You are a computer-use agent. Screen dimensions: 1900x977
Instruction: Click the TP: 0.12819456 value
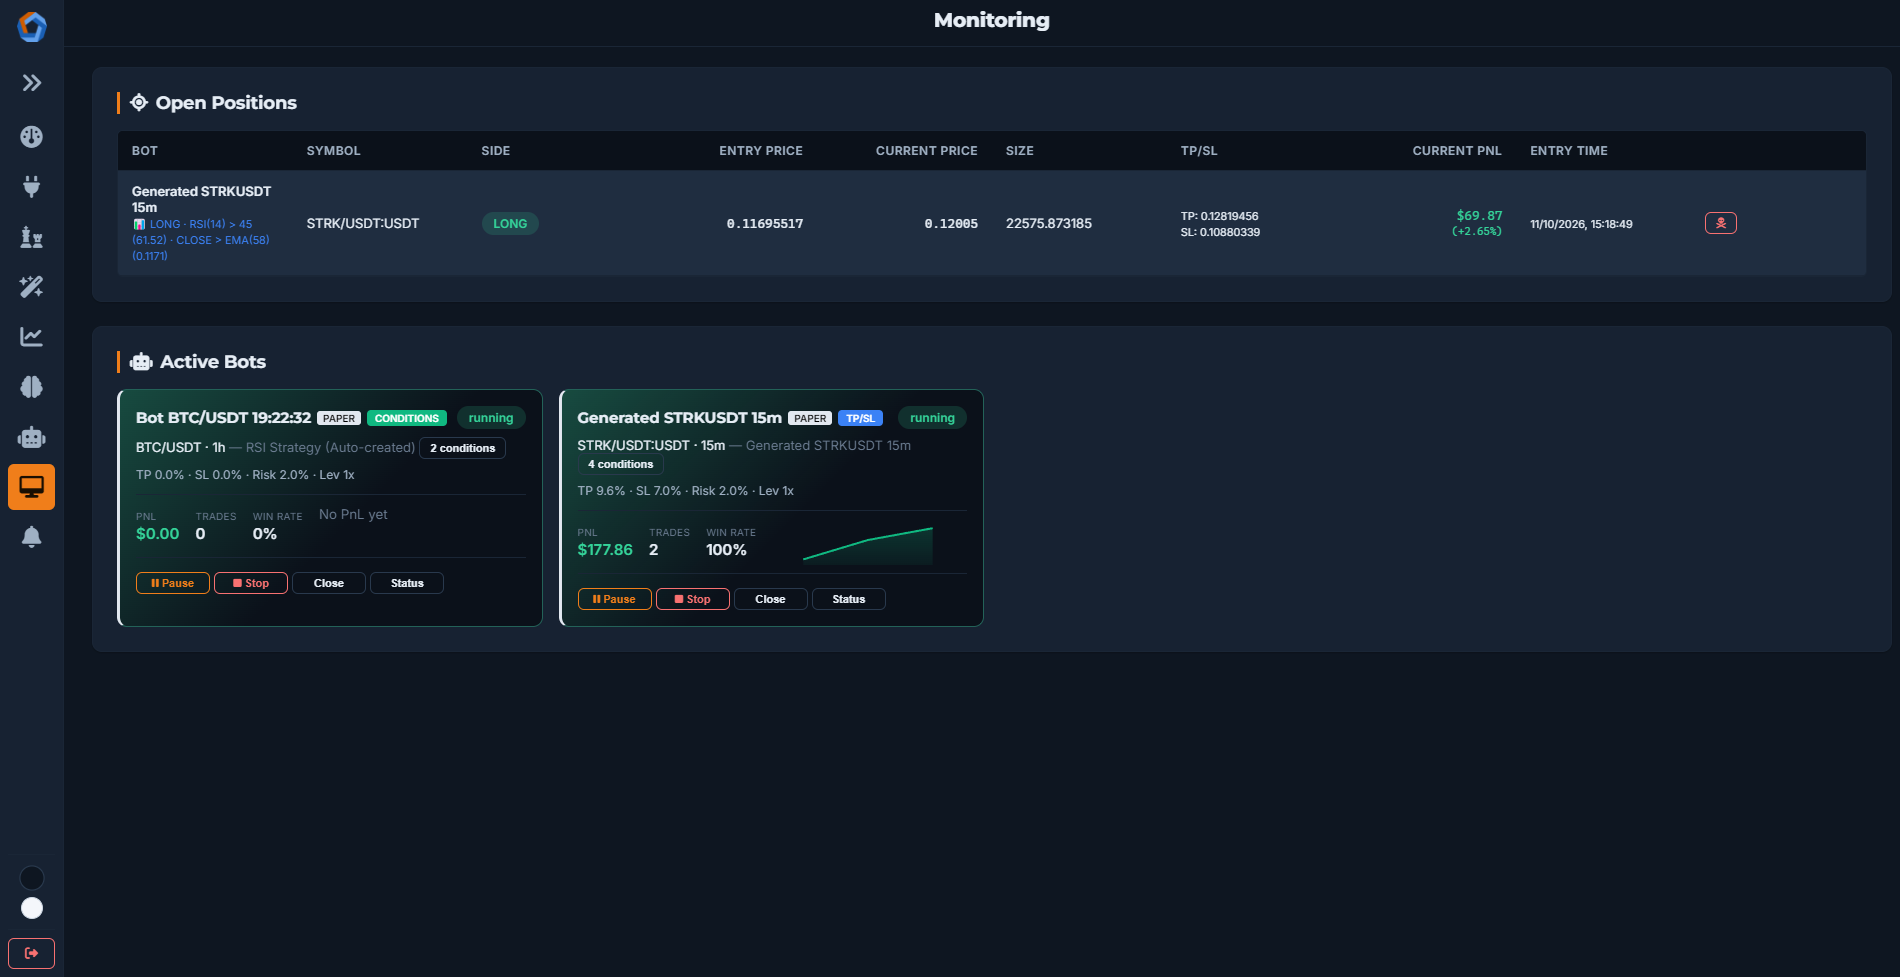pos(1220,216)
